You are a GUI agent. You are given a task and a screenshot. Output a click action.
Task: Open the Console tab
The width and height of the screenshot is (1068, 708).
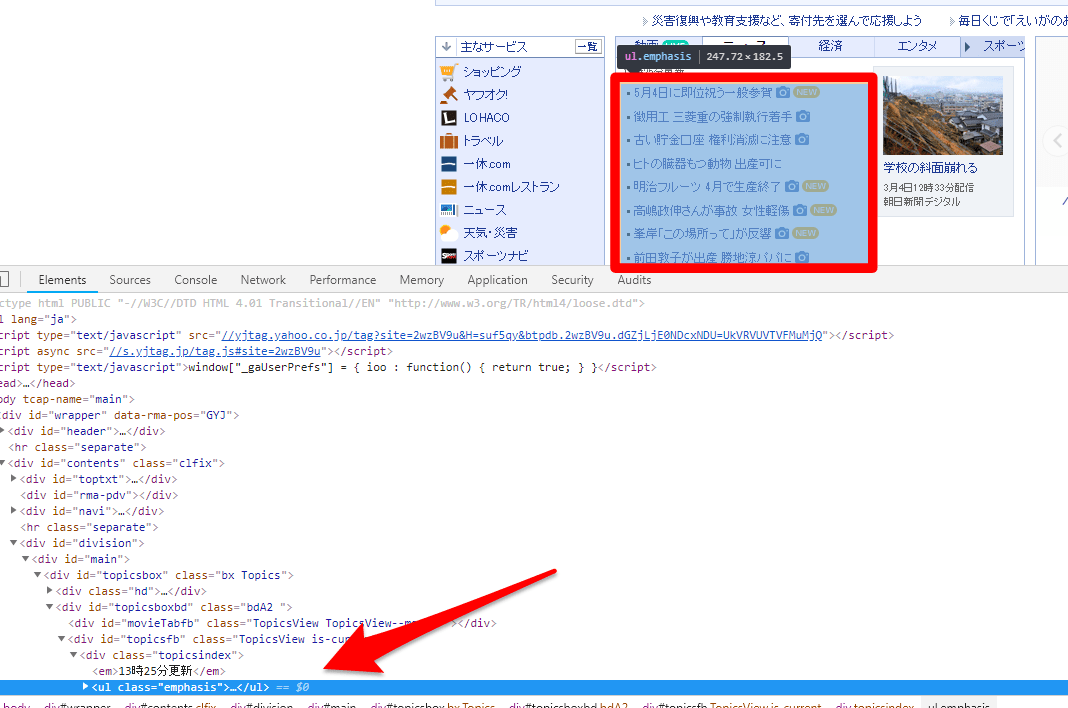[x=195, y=280]
